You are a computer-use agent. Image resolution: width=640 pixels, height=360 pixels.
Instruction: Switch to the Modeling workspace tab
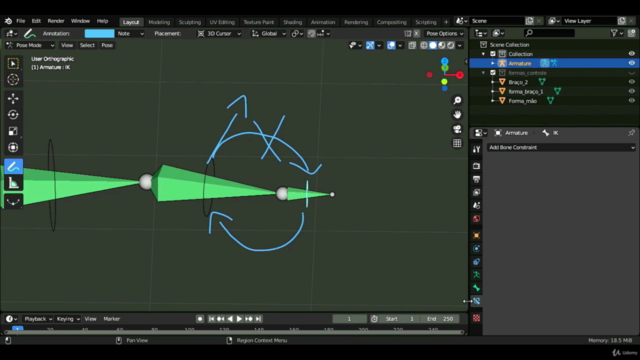tap(159, 22)
